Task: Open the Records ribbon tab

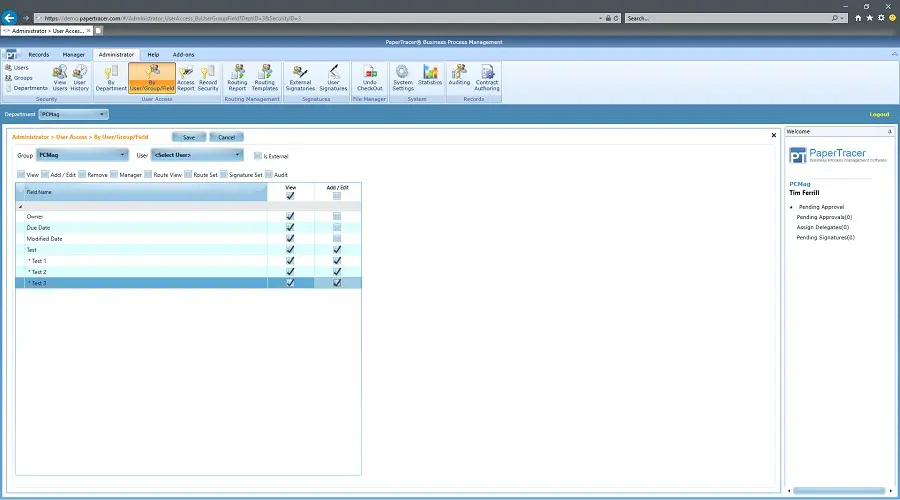Action: [38, 55]
